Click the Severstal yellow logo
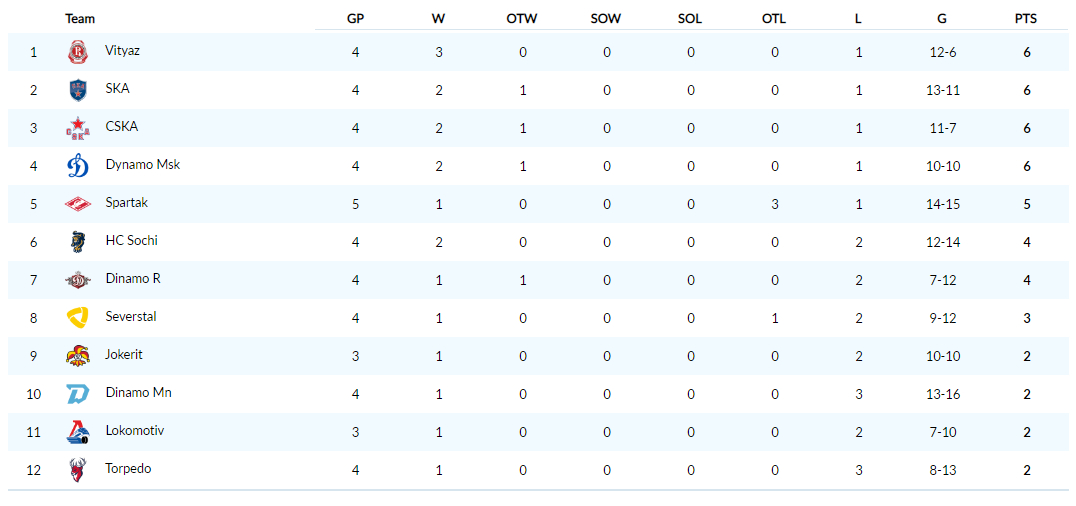 [78, 318]
